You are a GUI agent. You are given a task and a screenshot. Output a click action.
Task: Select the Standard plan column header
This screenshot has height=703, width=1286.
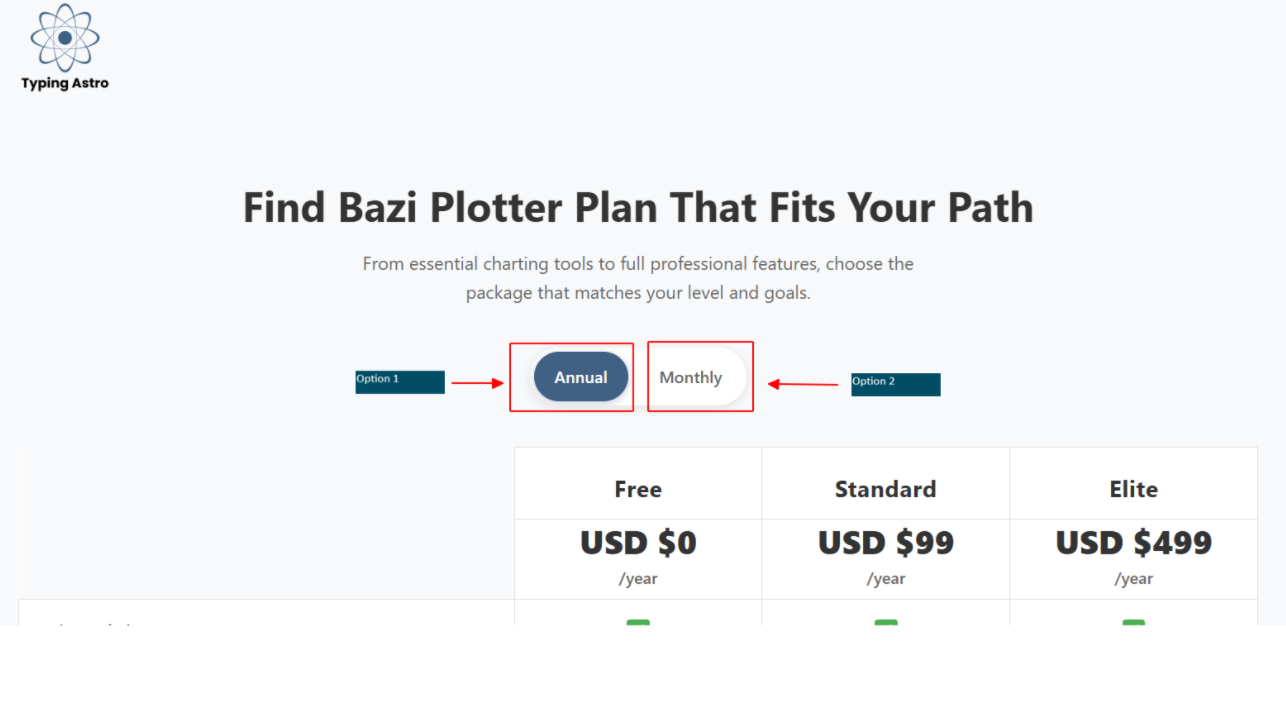(x=885, y=489)
